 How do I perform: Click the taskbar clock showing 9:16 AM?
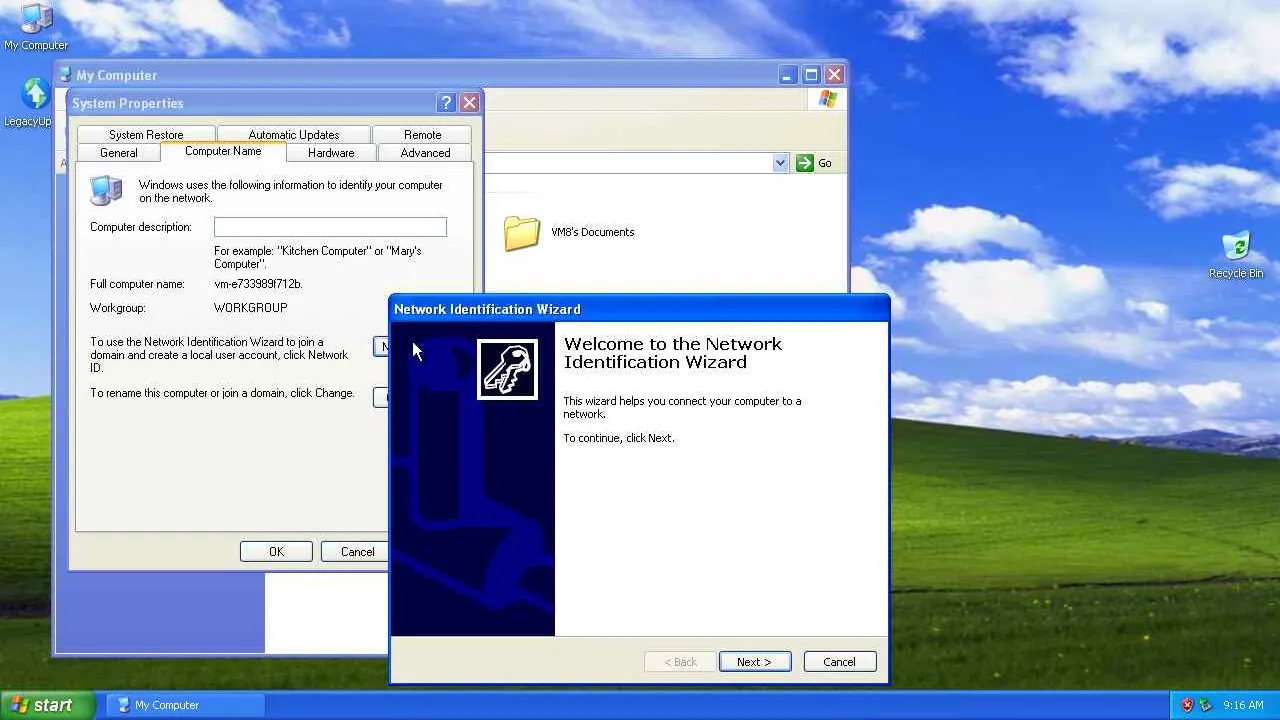click(1243, 705)
